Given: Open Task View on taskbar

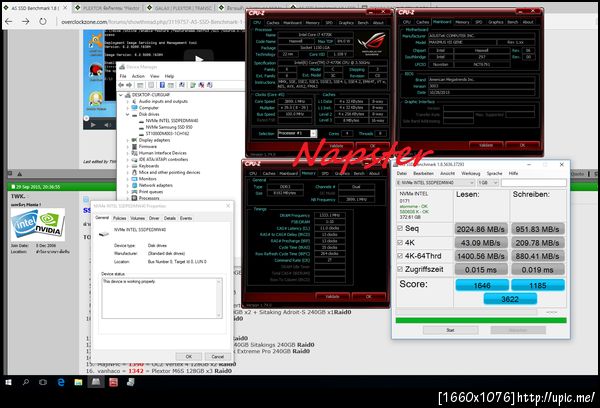Looking at the screenshot, I should click(43, 382).
